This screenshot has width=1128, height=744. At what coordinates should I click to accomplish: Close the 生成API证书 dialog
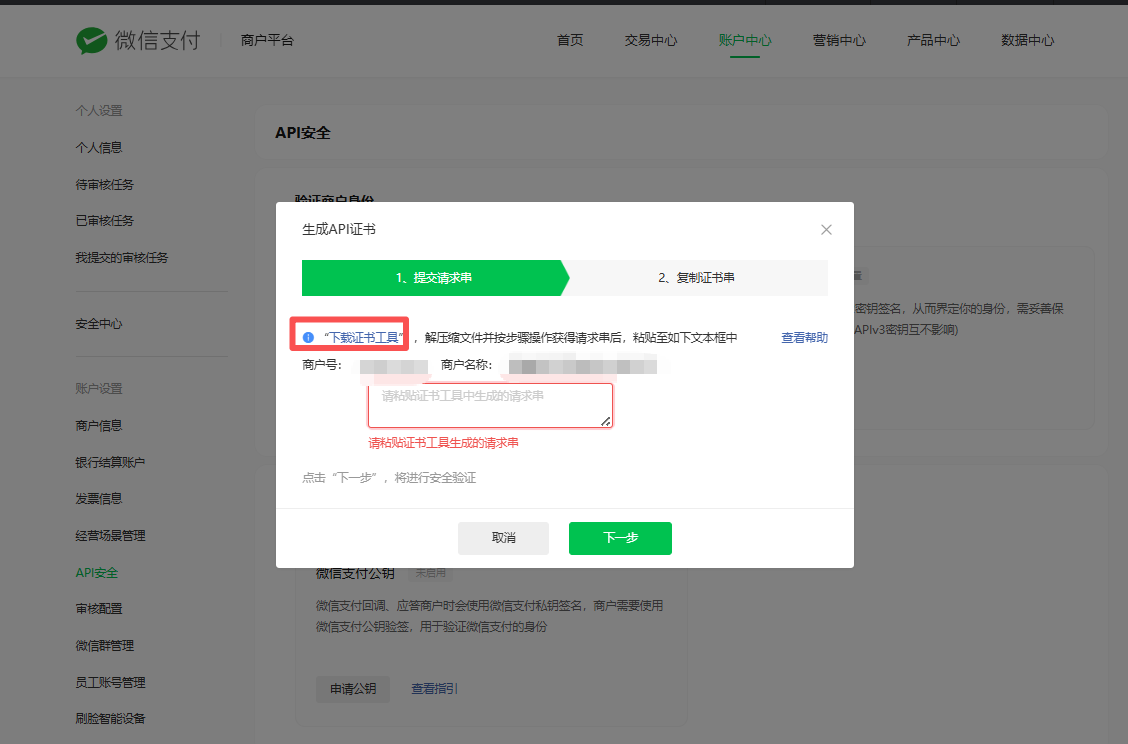(826, 230)
